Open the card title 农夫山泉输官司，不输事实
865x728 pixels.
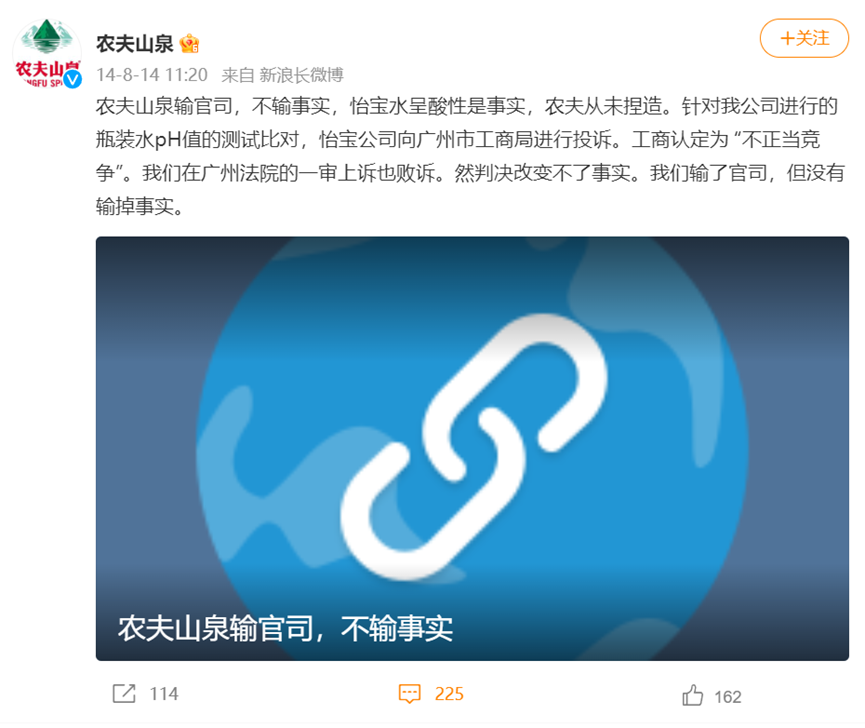(285, 628)
